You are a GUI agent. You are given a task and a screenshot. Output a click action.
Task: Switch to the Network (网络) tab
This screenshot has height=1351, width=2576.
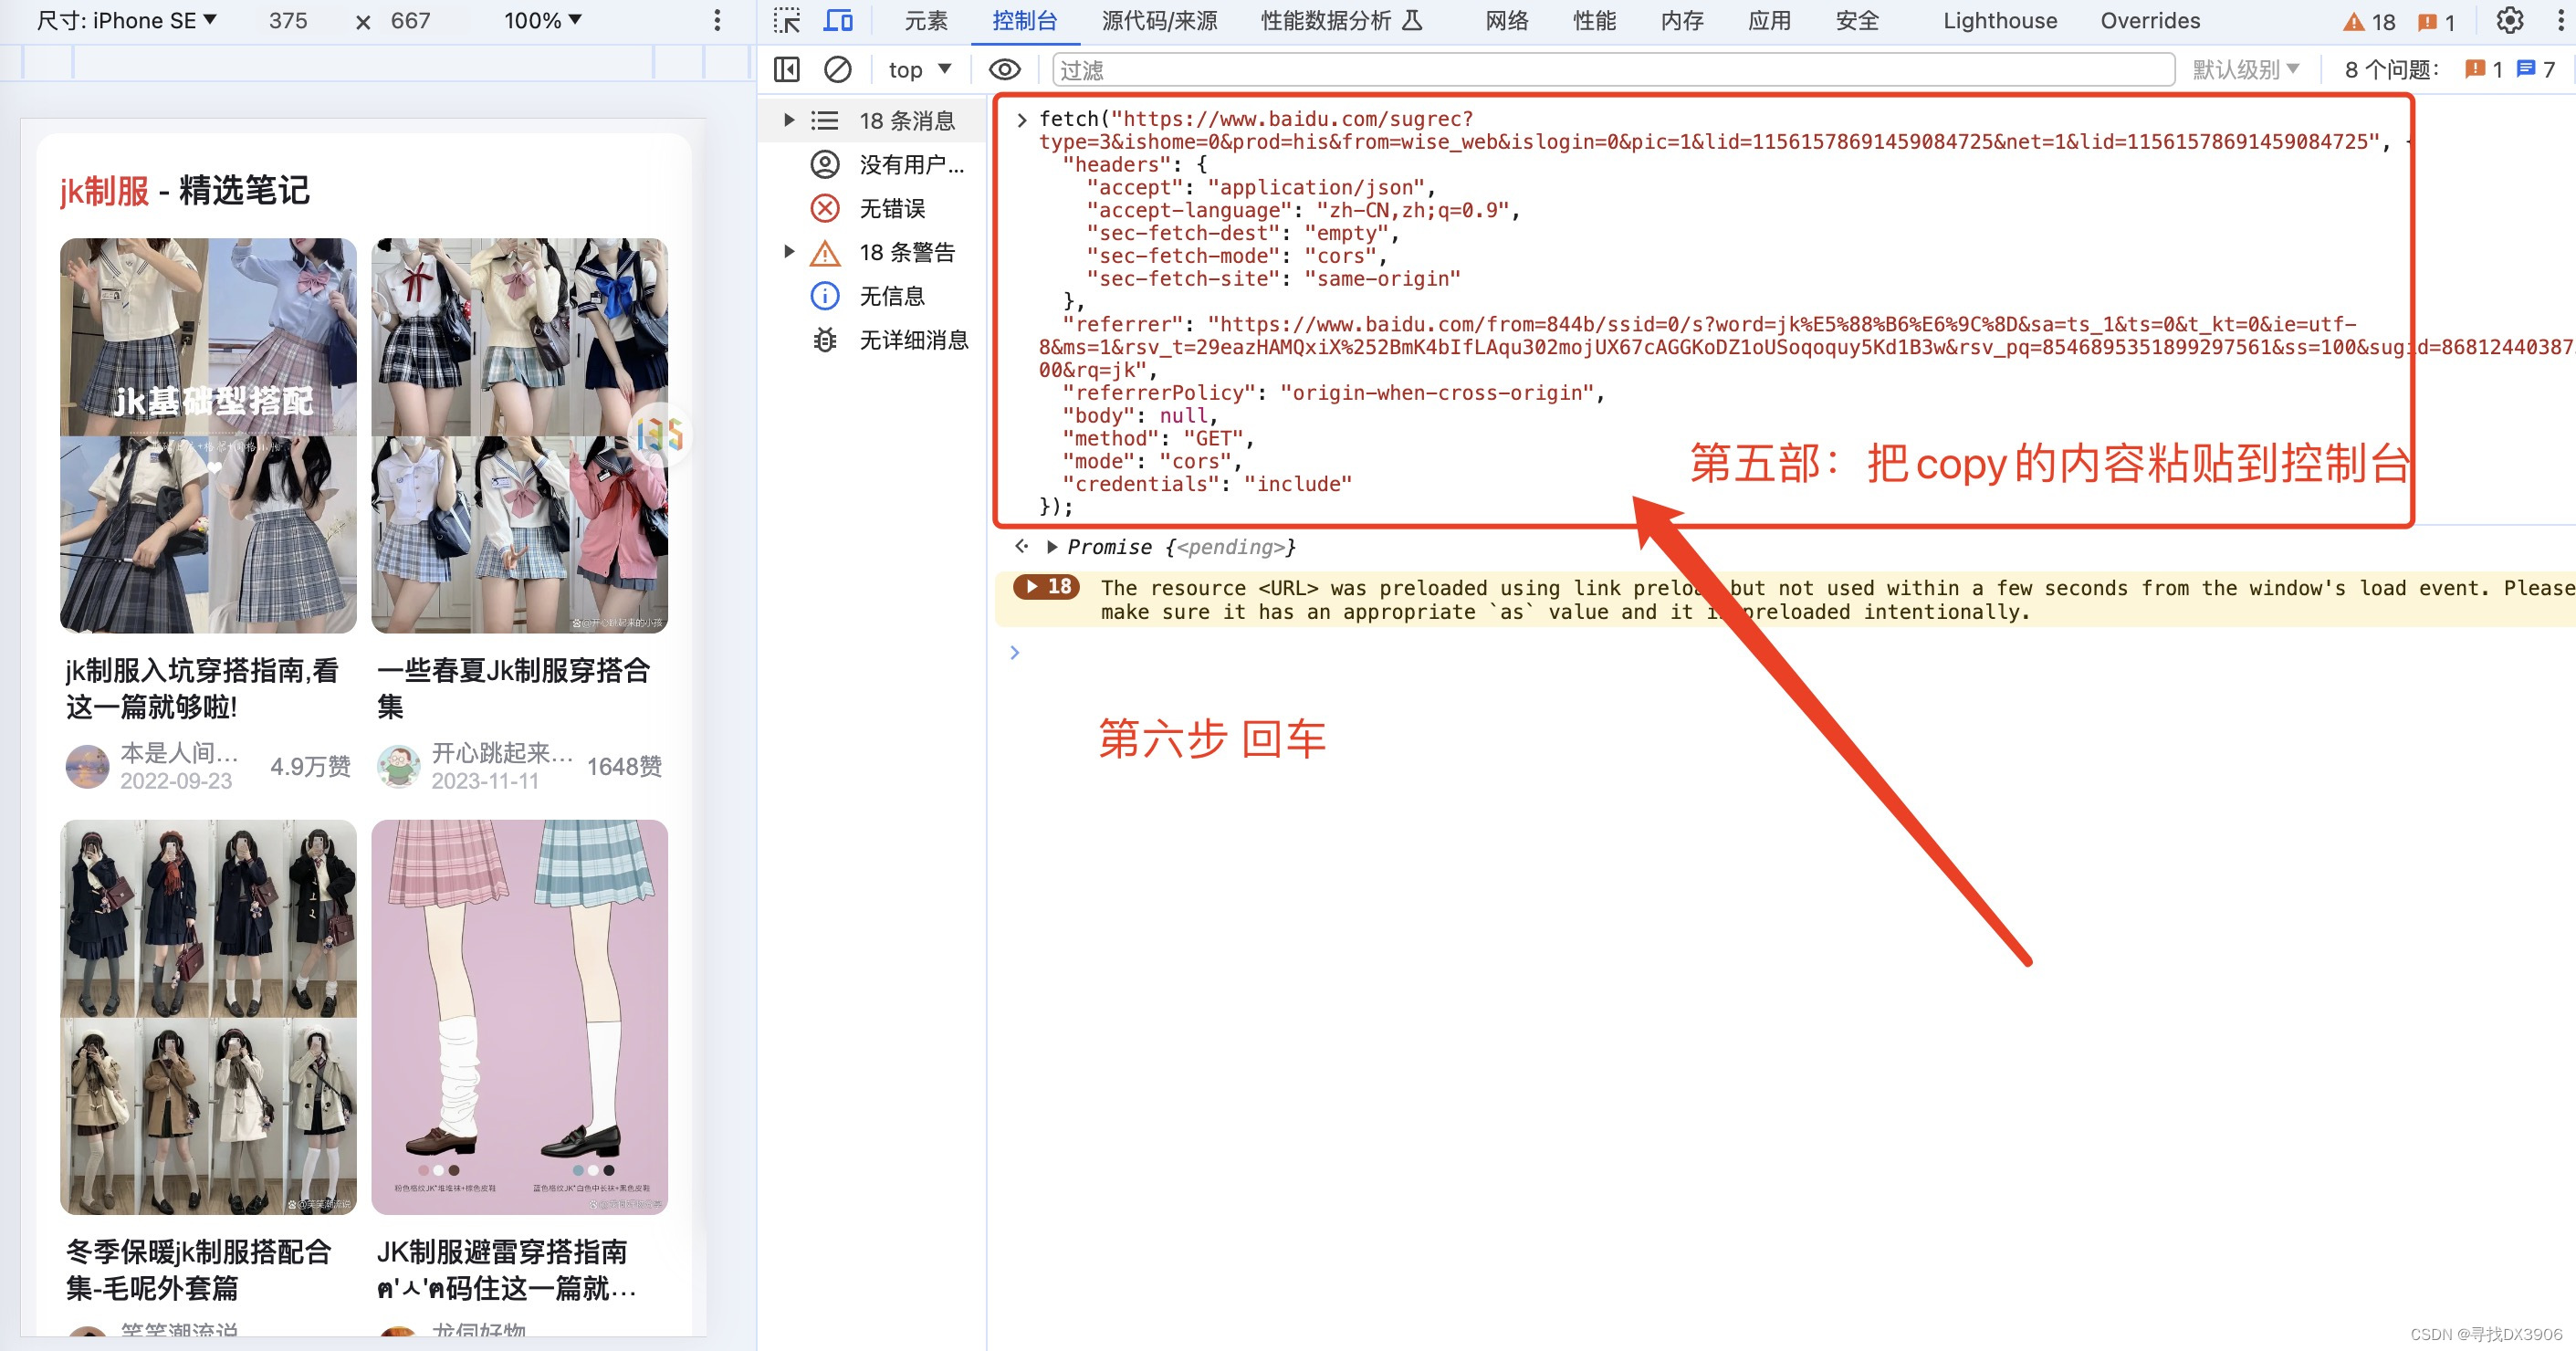tap(1506, 20)
